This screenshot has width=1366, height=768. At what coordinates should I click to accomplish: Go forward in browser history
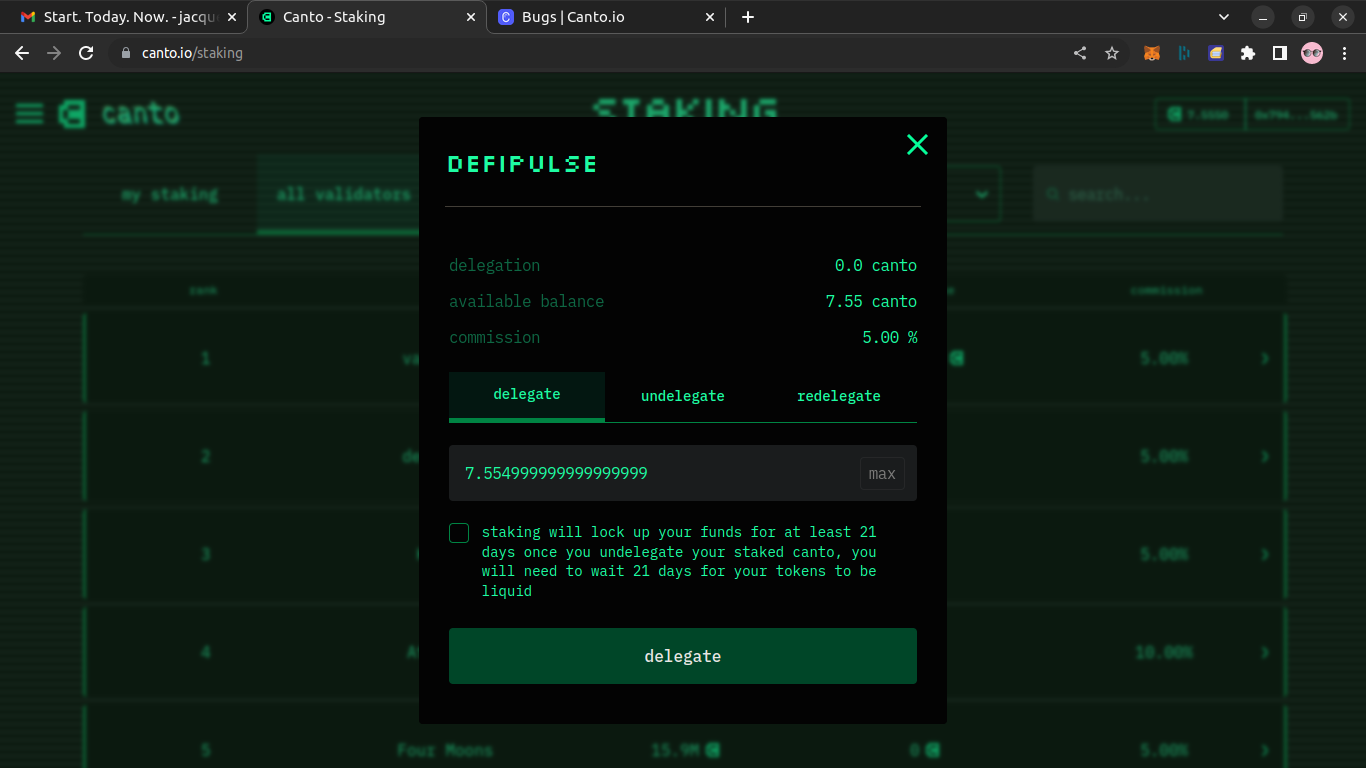tap(54, 53)
